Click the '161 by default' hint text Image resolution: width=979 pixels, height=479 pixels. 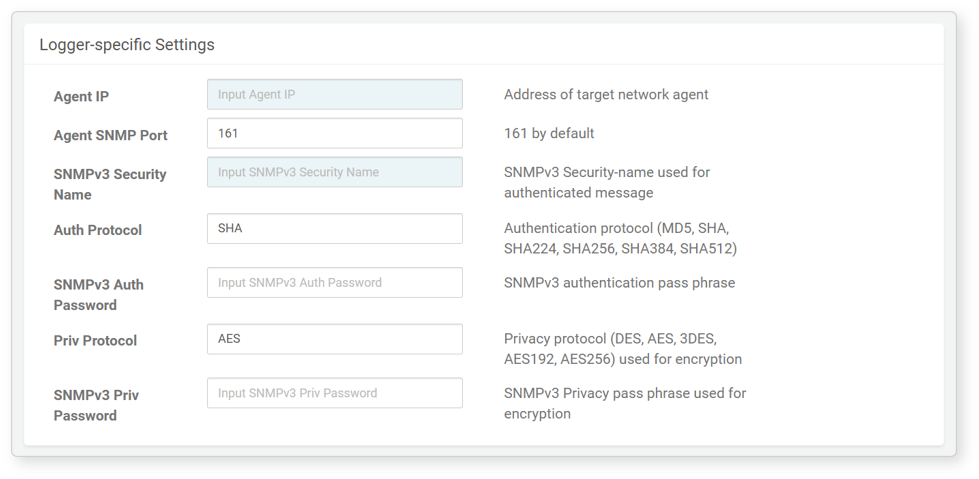[549, 134]
